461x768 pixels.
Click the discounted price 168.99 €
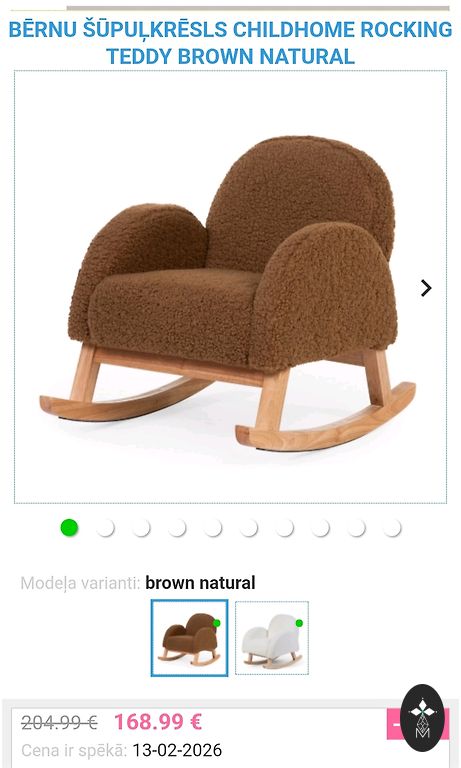pyautogui.click(x=158, y=721)
